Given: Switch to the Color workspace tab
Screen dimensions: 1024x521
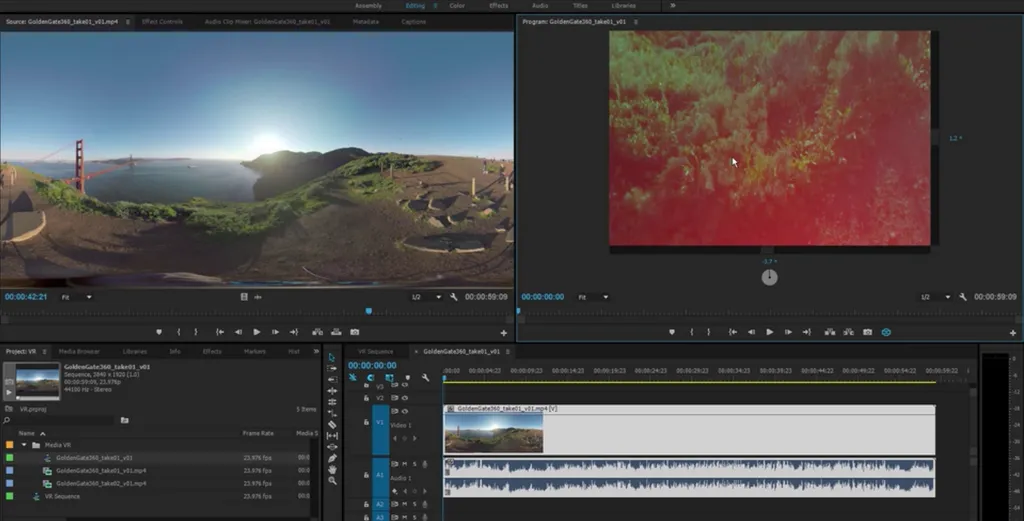Looking at the screenshot, I should point(457,6).
